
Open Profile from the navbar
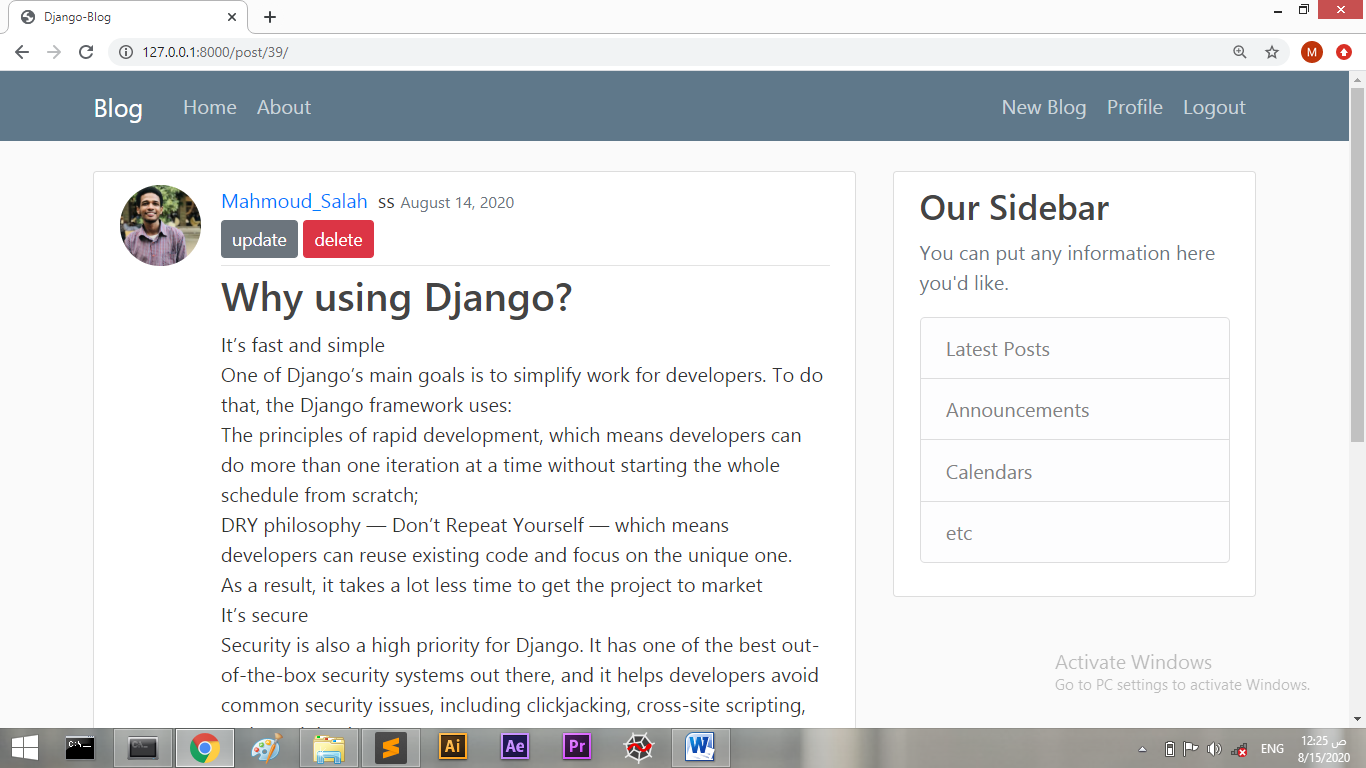click(1135, 107)
